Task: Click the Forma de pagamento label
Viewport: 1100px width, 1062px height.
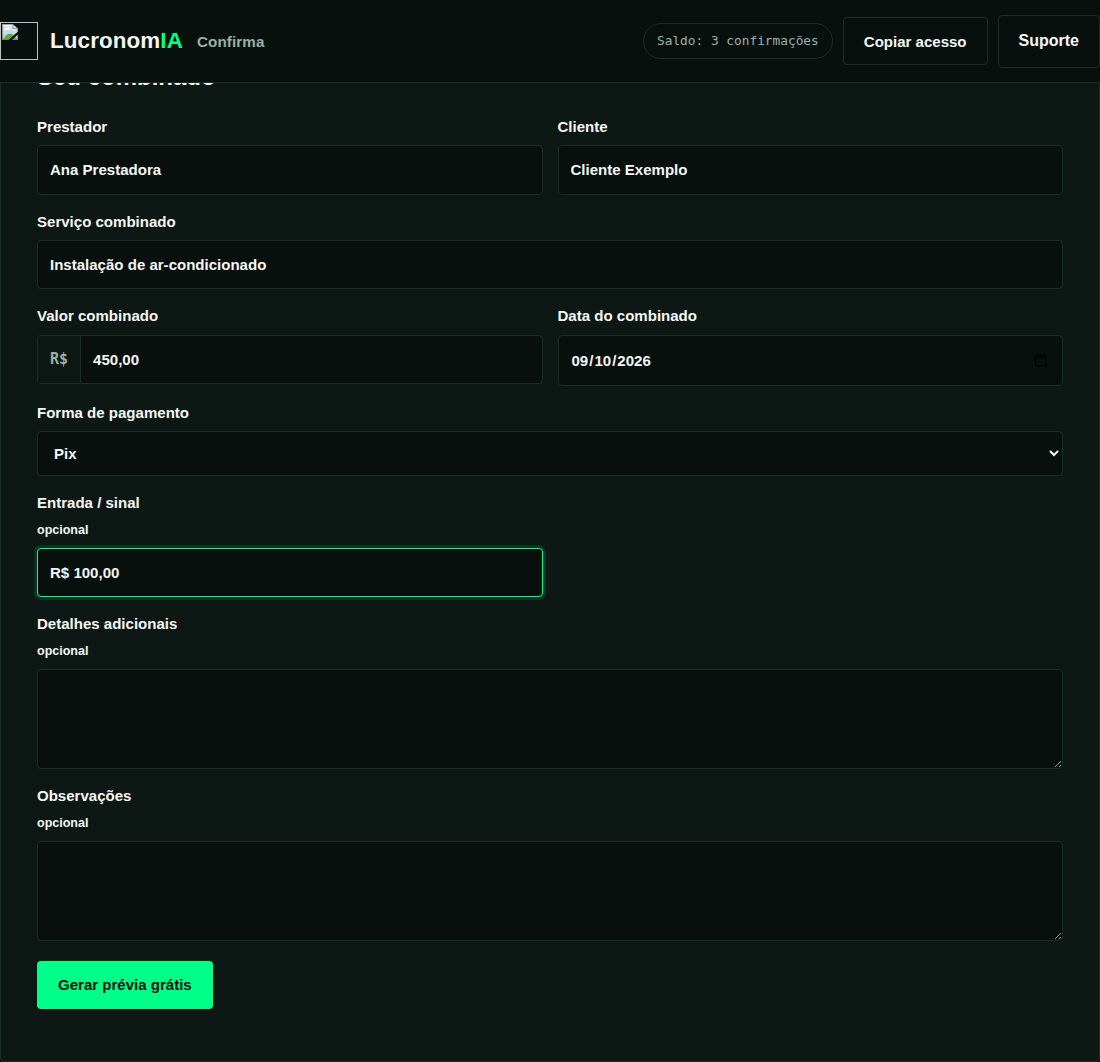Action: (113, 413)
